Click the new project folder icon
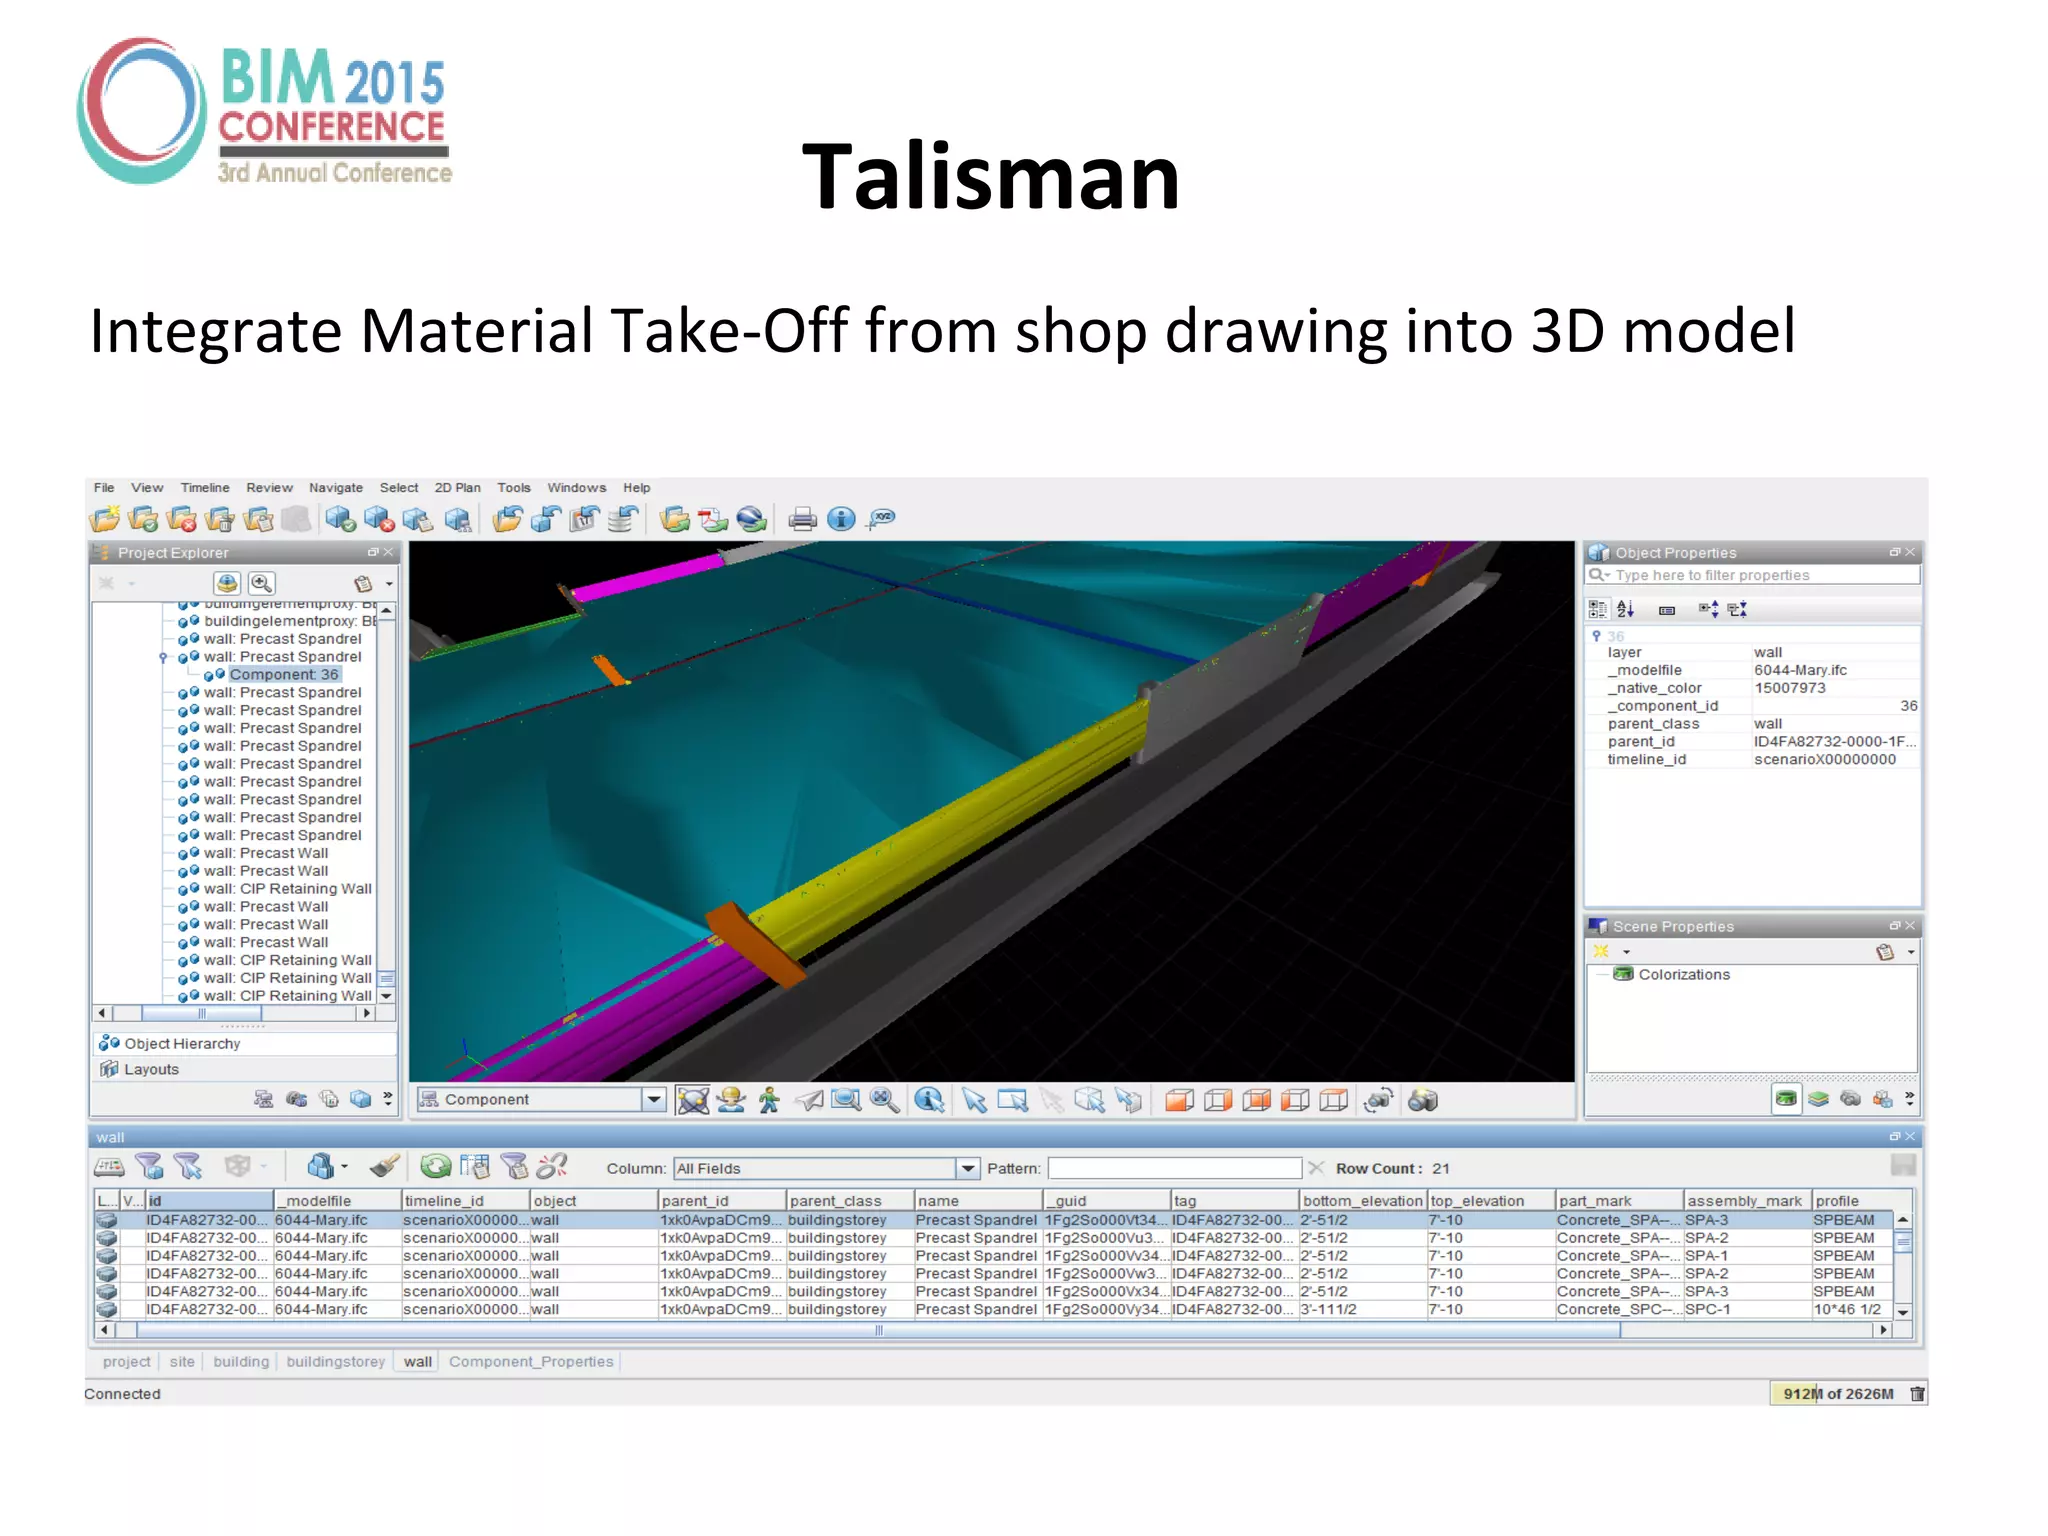Viewport: 2048px width, 1536px height. (104, 519)
